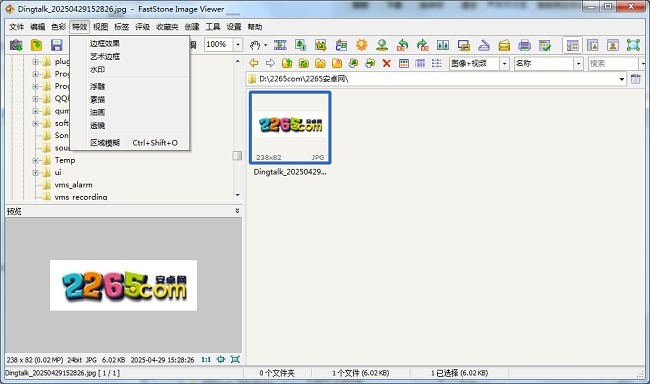Open the 工具 menu

click(213, 27)
